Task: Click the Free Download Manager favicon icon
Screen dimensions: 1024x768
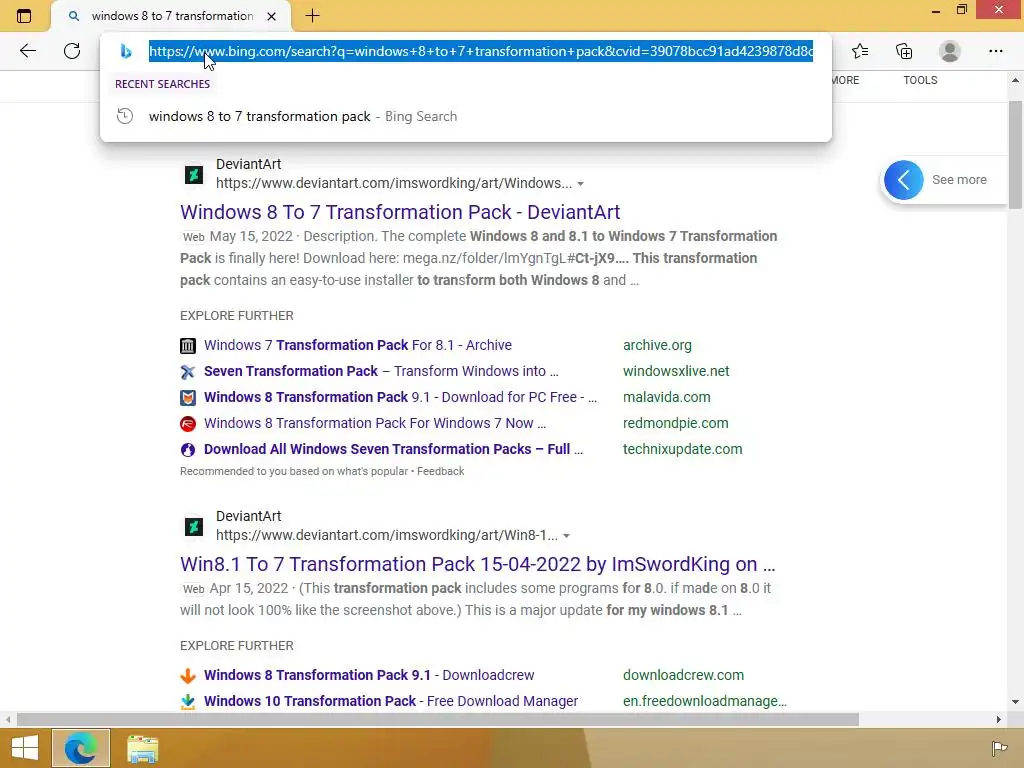Action: (x=188, y=701)
